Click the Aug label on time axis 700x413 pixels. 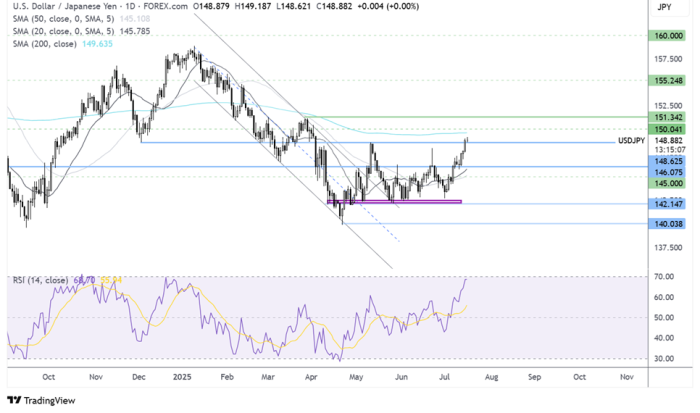[x=490, y=380]
